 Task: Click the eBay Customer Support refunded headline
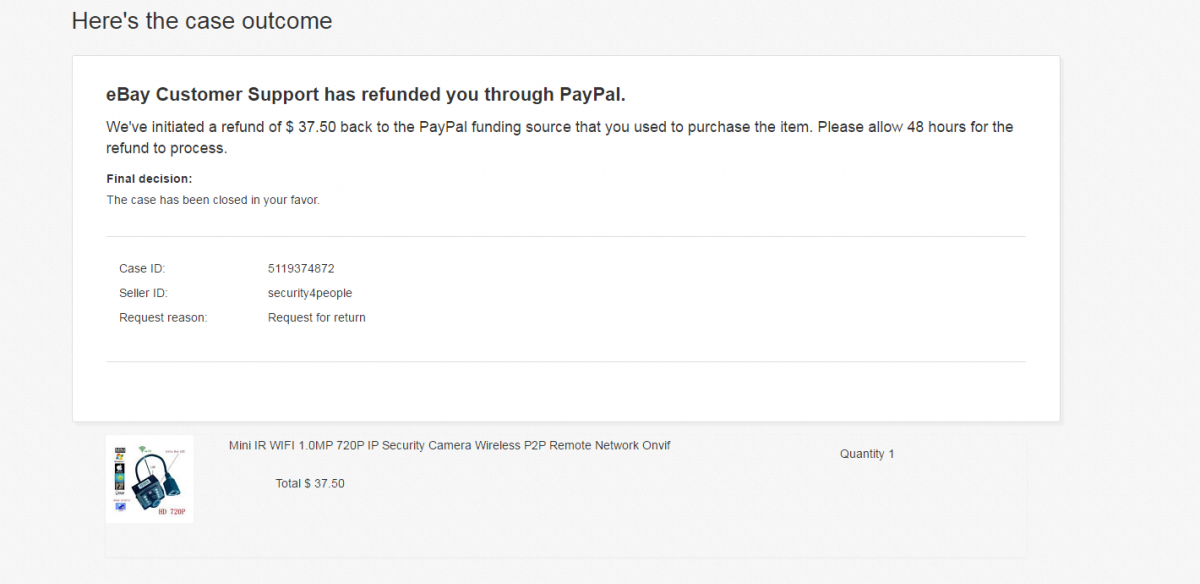point(366,95)
